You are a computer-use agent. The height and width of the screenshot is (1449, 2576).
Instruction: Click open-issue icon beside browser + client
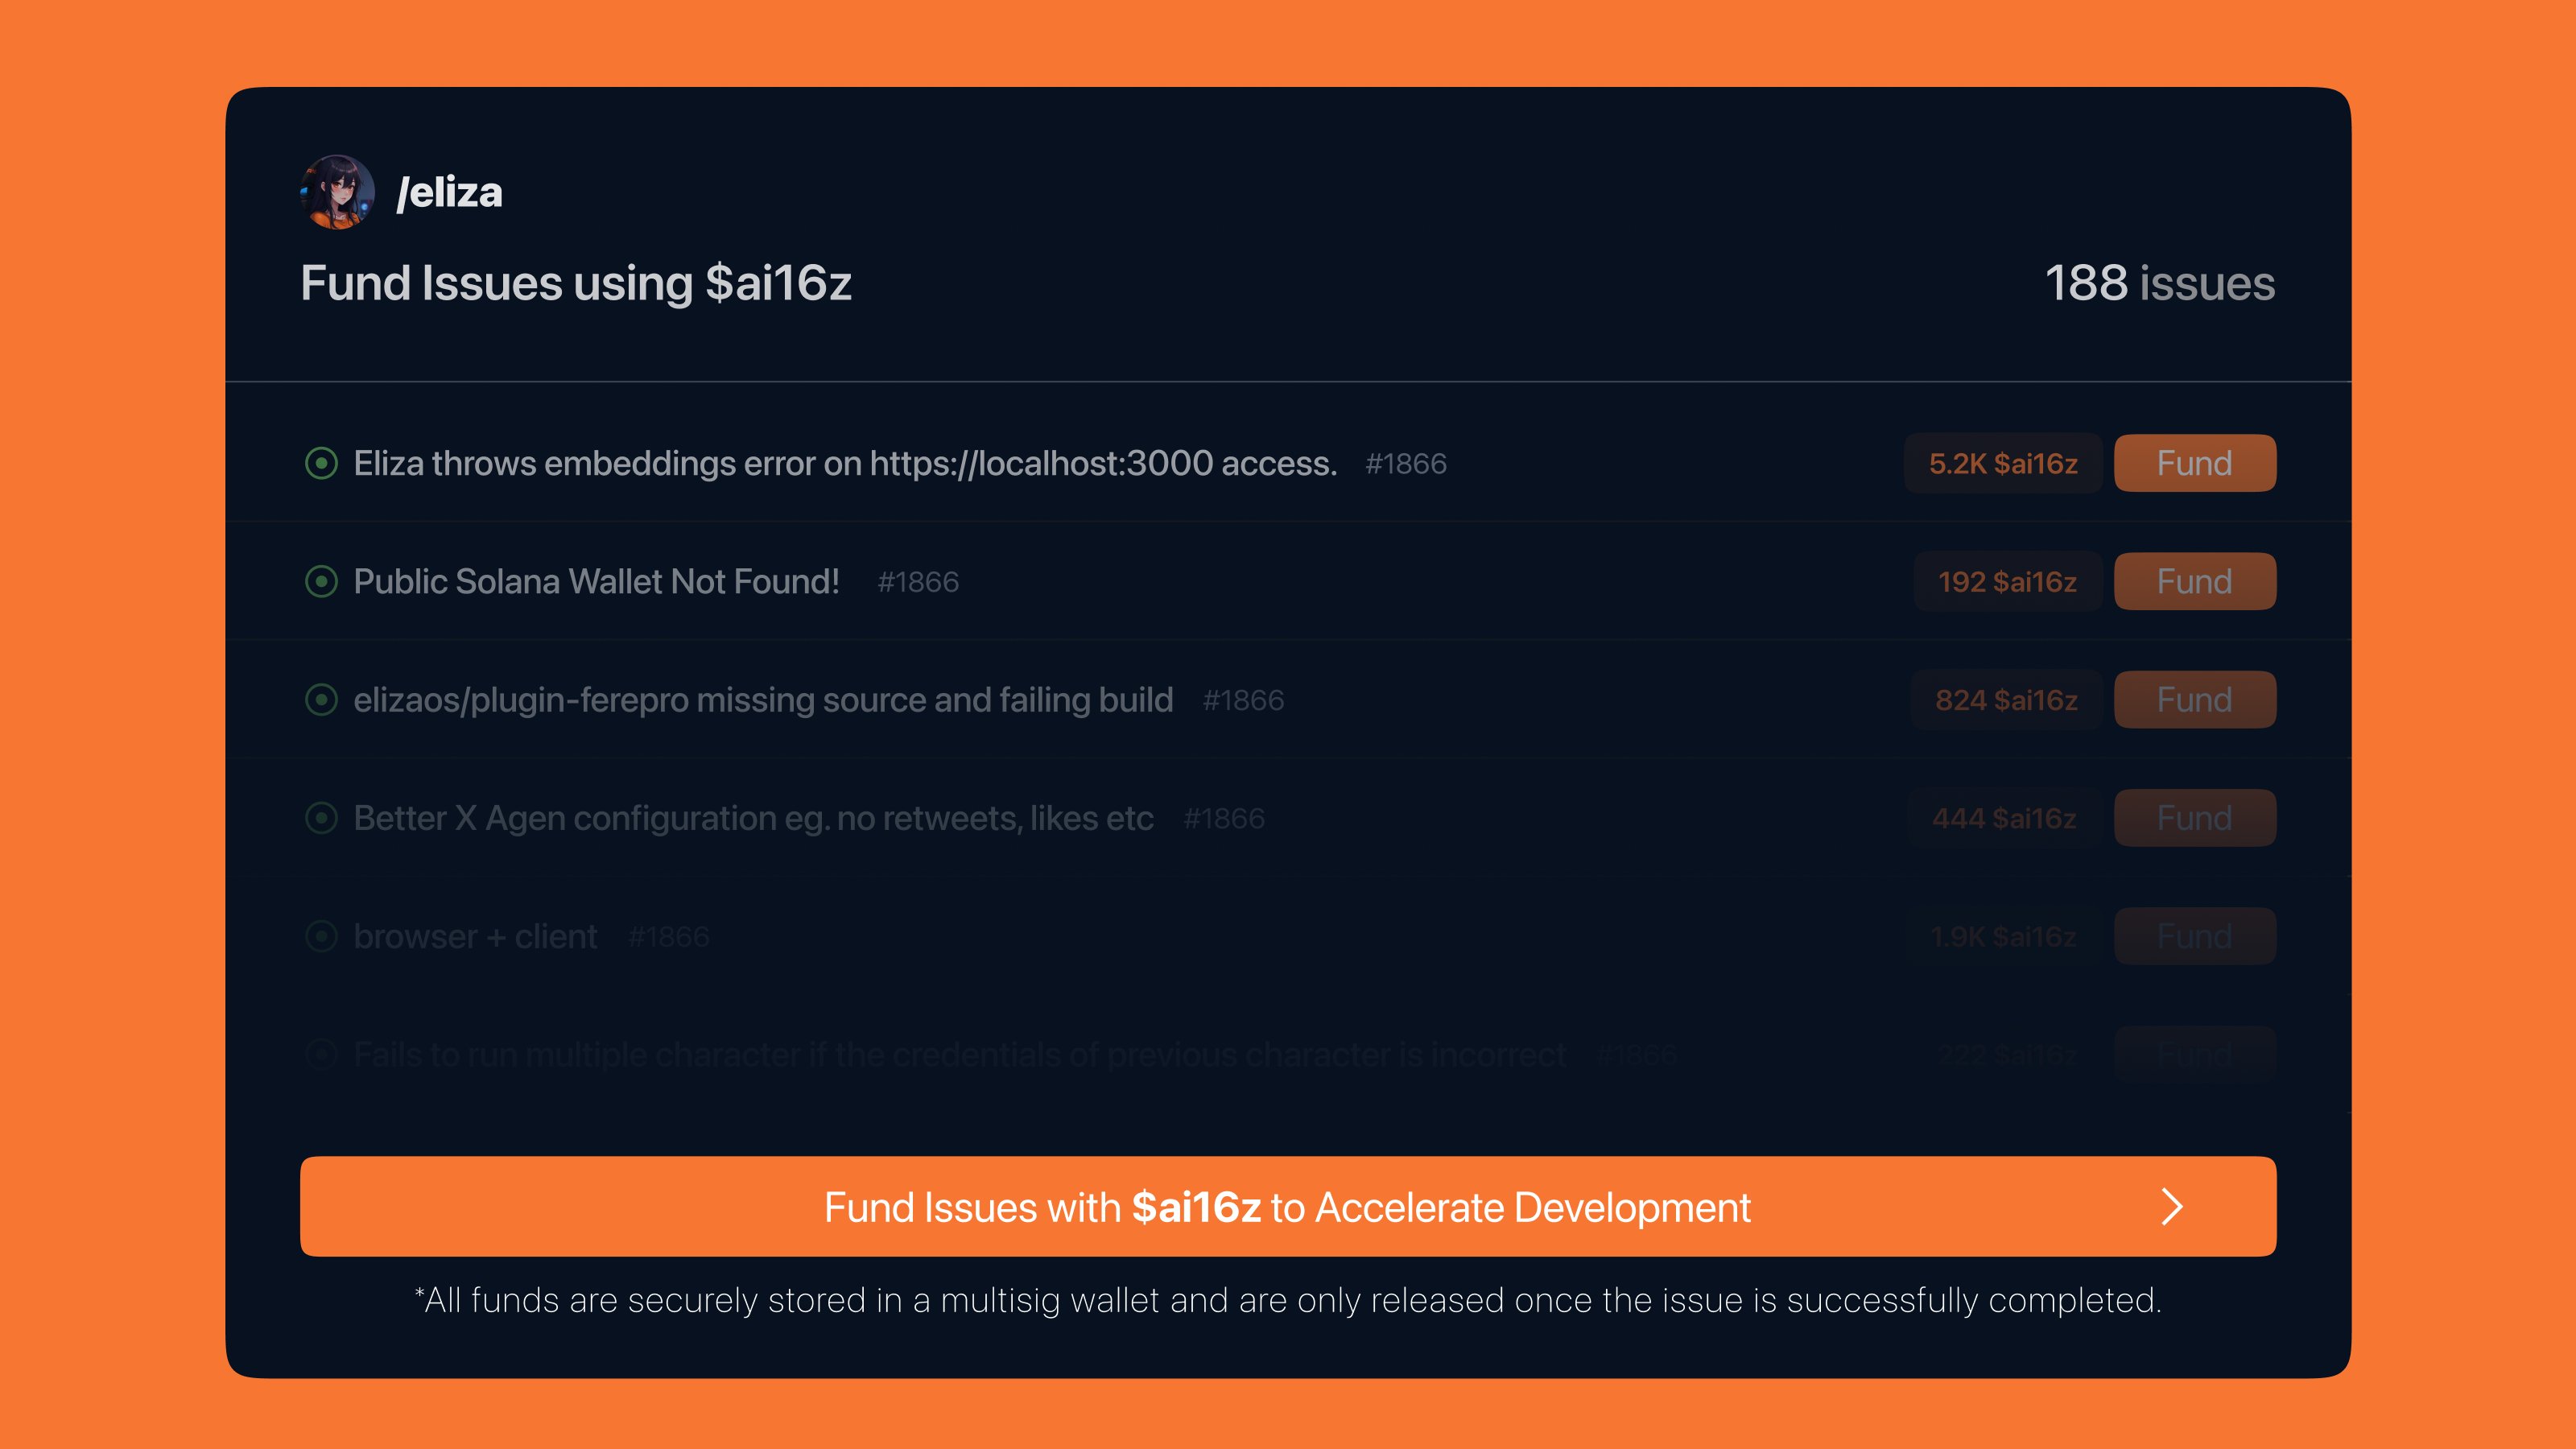tap(321, 936)
